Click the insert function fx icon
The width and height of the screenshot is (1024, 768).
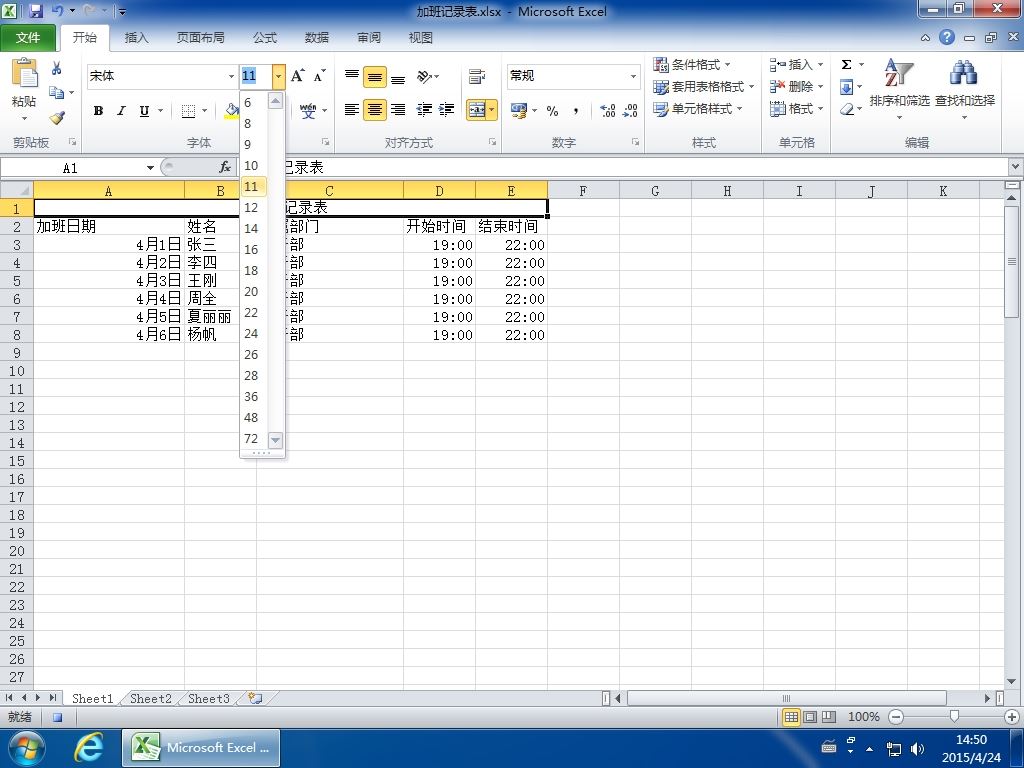(225, 168)
